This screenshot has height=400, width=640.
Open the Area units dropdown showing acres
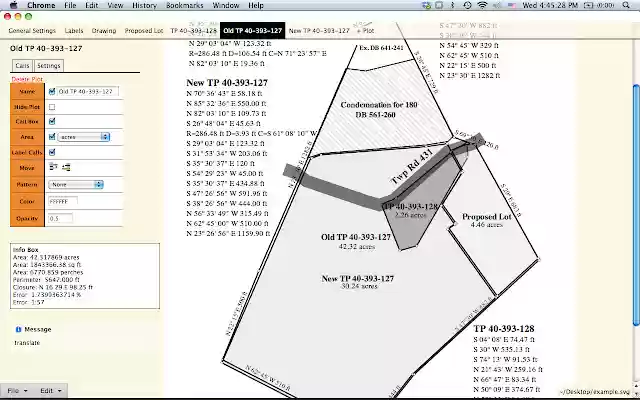[x=84, y=137]
